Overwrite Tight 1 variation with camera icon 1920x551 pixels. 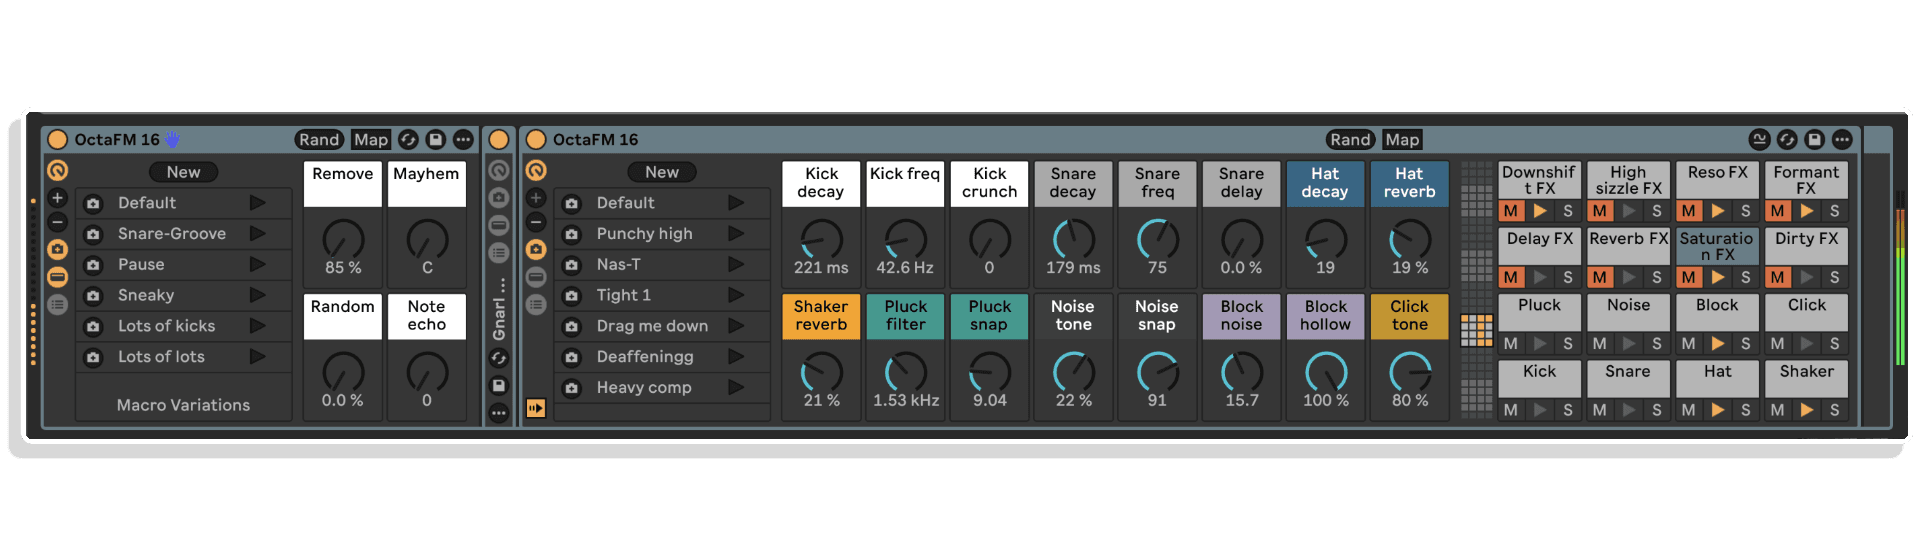tap(572, 296)
